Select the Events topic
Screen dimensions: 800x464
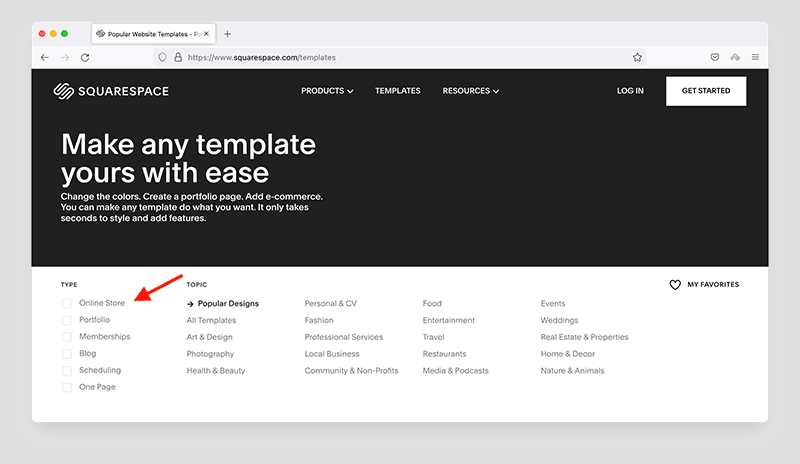(553, 304)
